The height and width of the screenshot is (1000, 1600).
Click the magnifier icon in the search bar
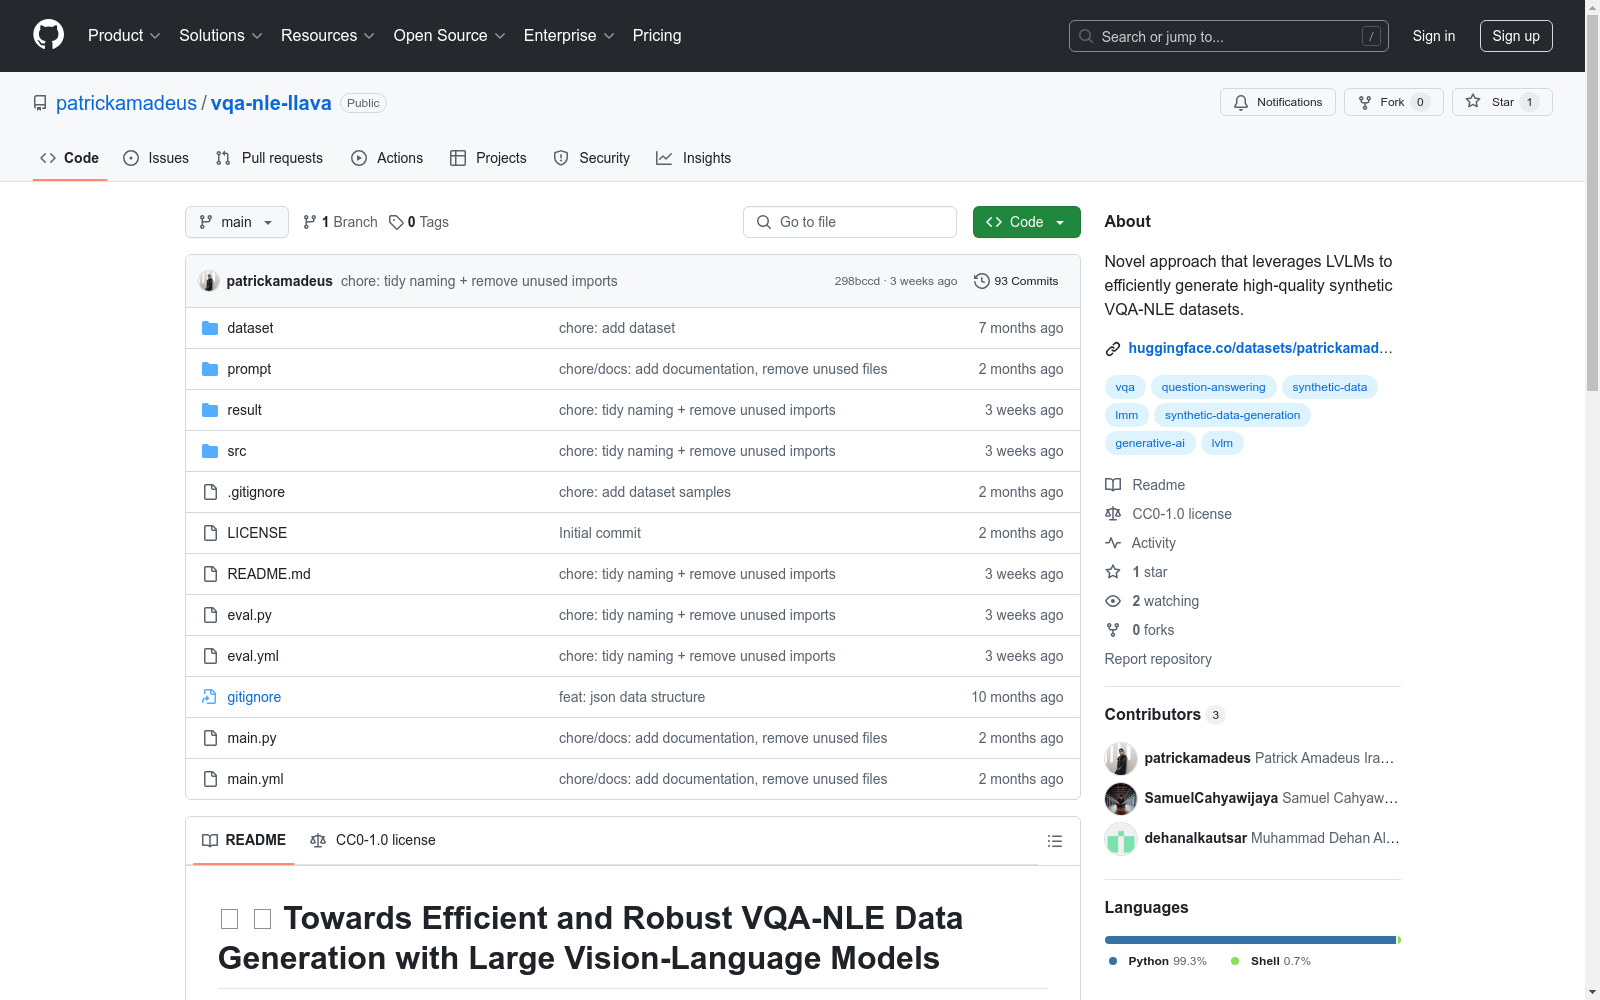point(1086,36)
